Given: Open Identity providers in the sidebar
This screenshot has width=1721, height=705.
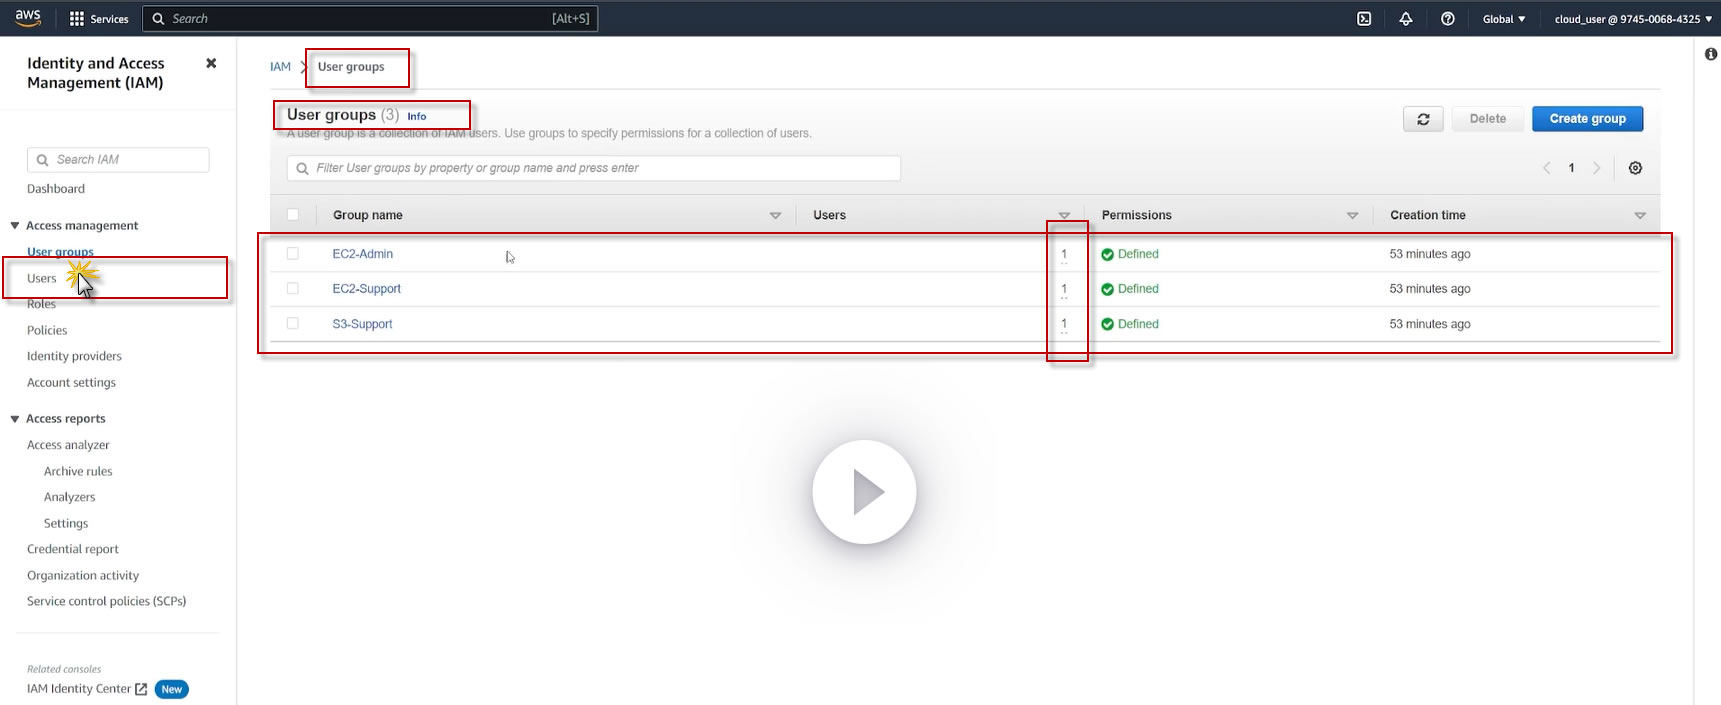Looking at the screenshot, I should pos(74,356).
